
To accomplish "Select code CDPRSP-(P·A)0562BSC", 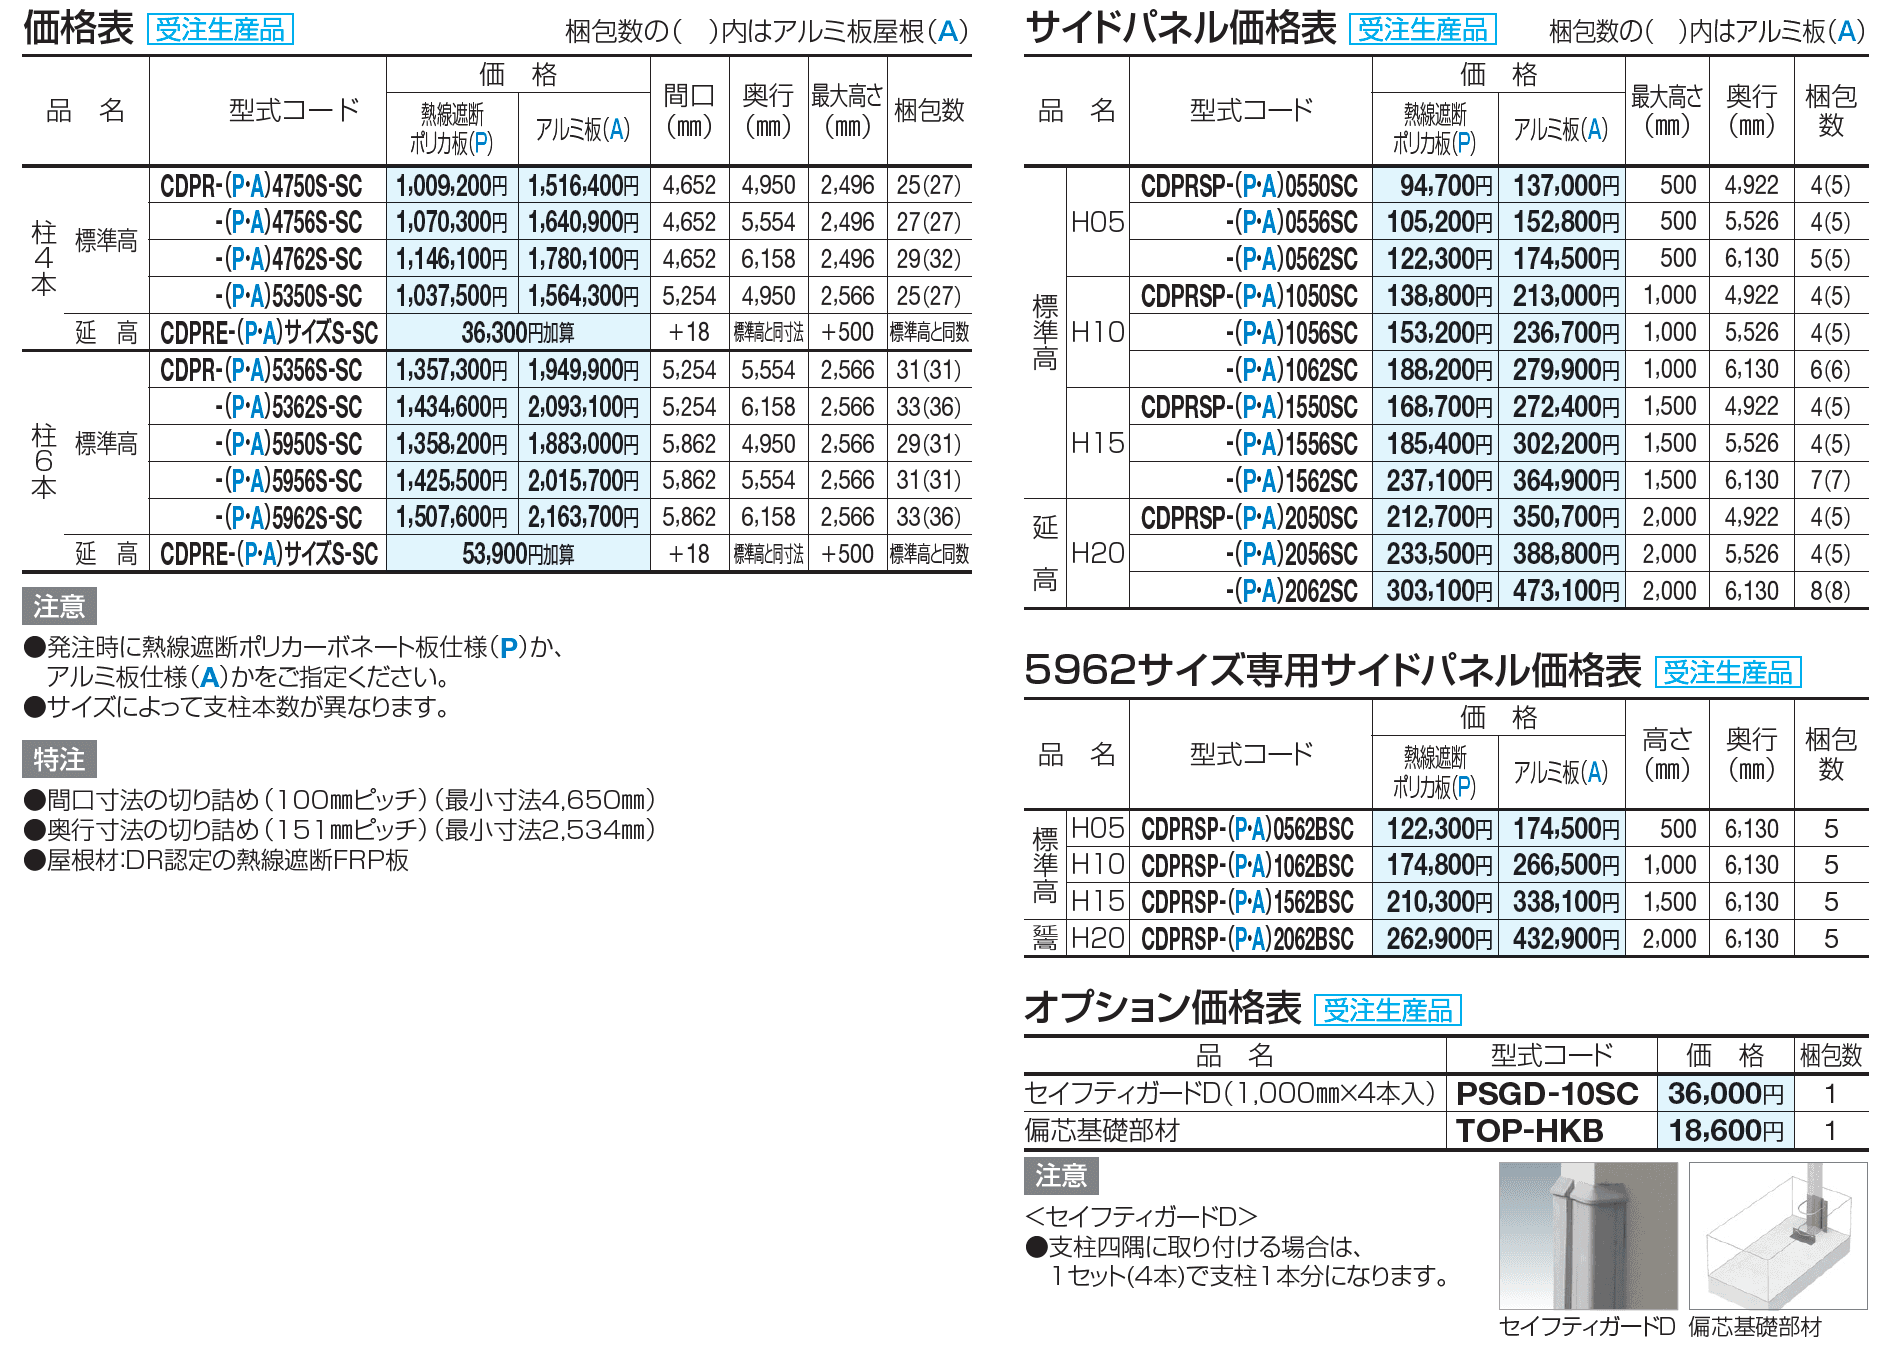I will pos(1248,829).
